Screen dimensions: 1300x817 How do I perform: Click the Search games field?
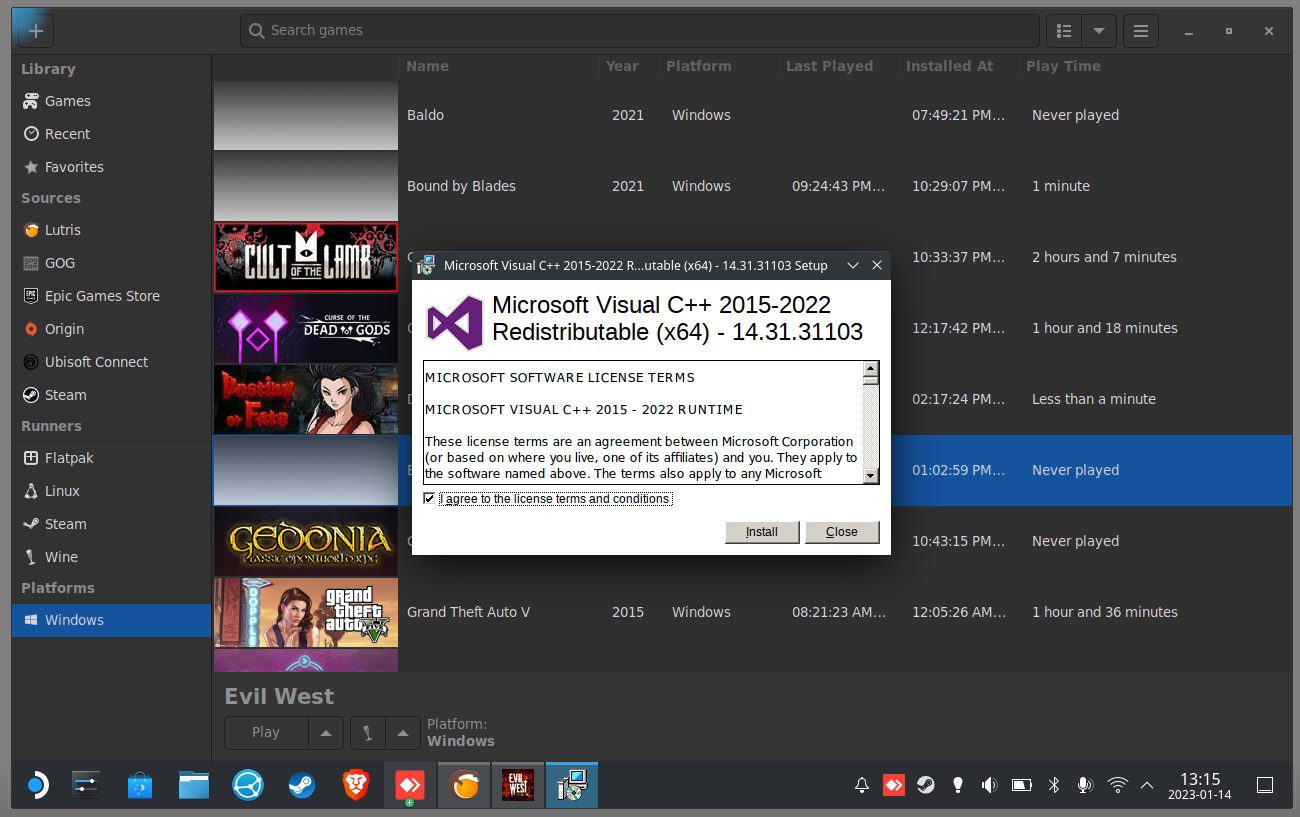(x=640, y=30)
